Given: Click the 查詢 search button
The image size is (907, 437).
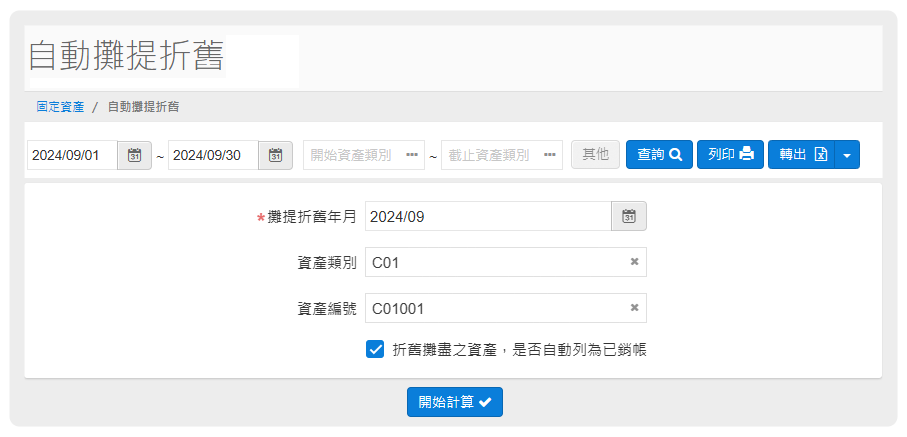Looking at the screenshot, I should tap(659, 155).
